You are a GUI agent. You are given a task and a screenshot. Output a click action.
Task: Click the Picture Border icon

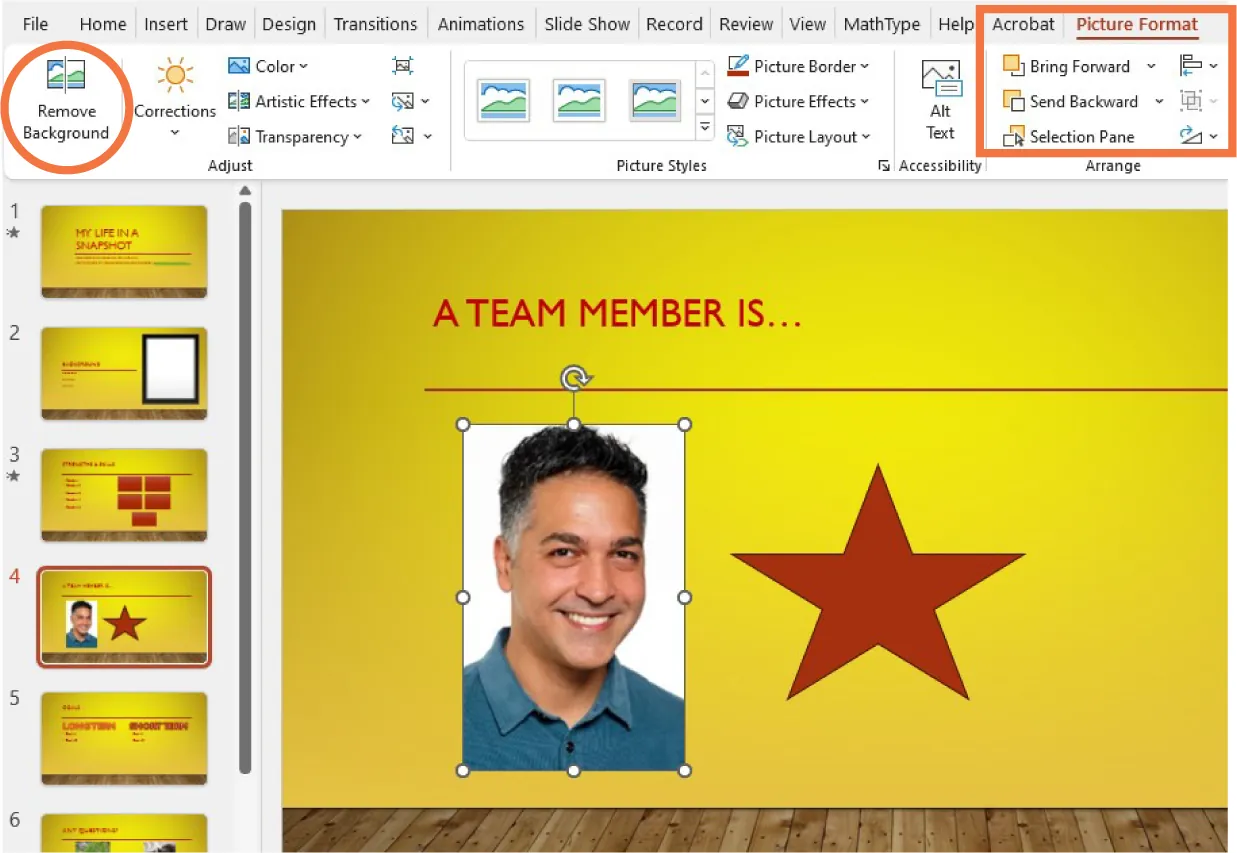click(x=740, y=66)
